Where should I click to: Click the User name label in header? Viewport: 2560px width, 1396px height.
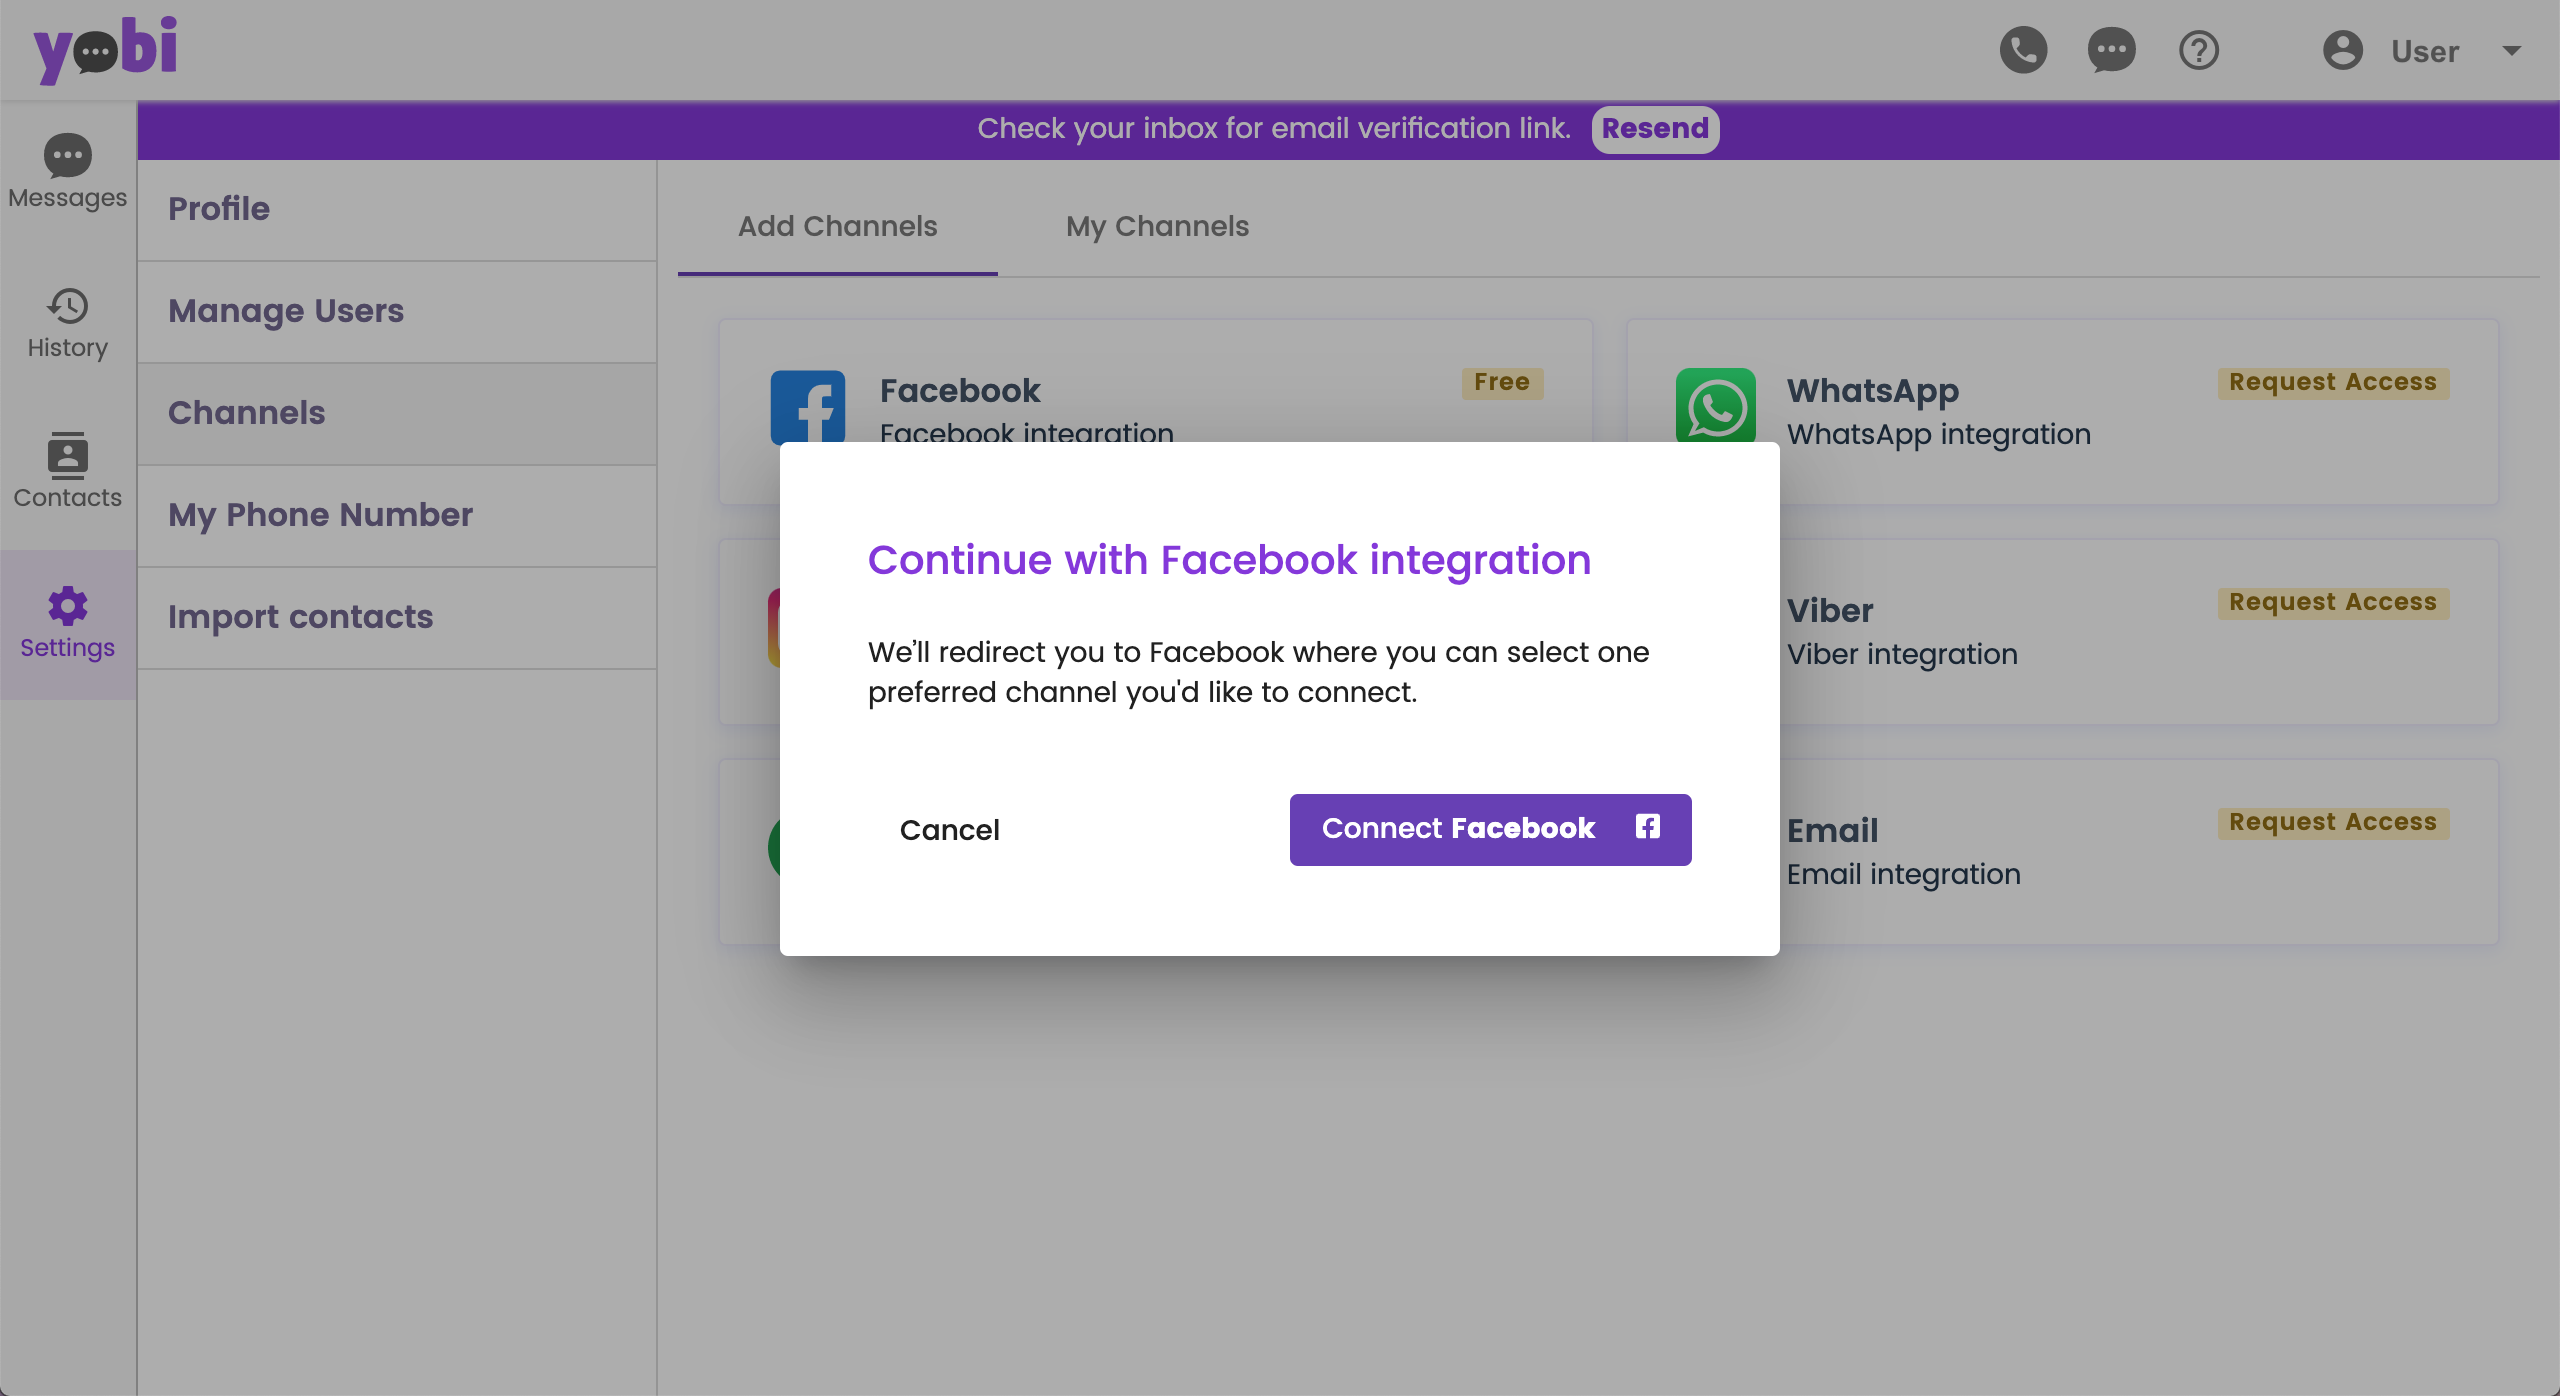click(x=2424, y=51)
